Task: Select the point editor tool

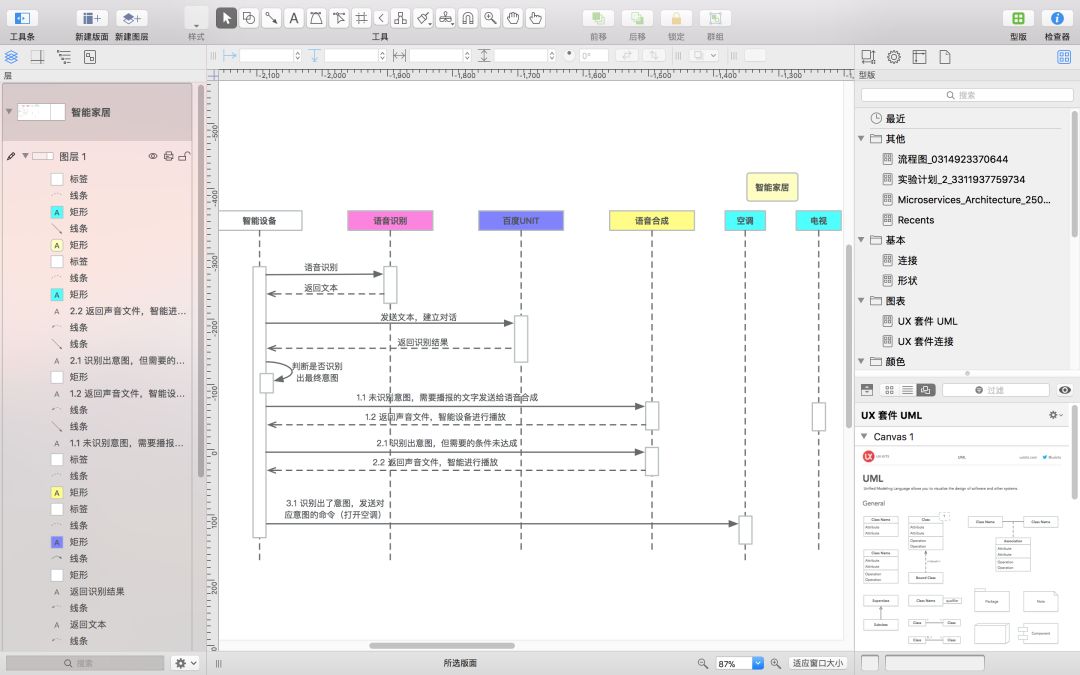Action: (x=339, y=19)
